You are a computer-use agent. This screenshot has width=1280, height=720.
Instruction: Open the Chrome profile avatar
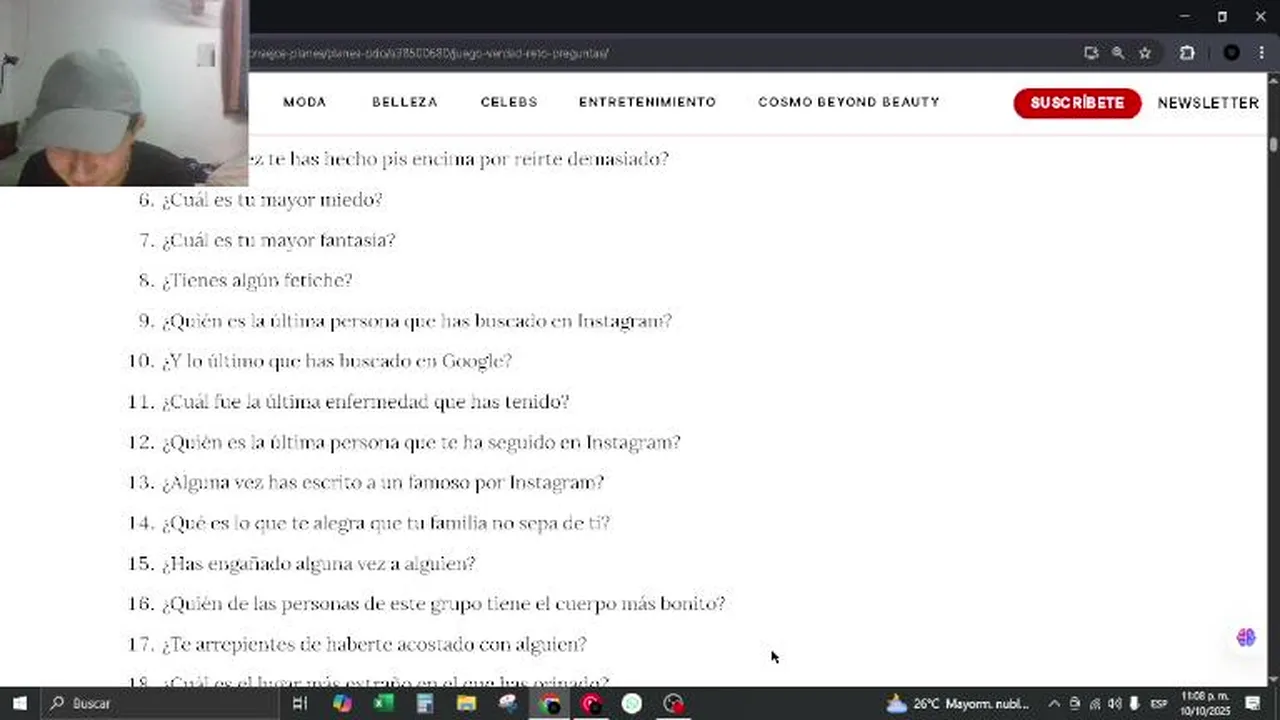[x=1232, y=53]
